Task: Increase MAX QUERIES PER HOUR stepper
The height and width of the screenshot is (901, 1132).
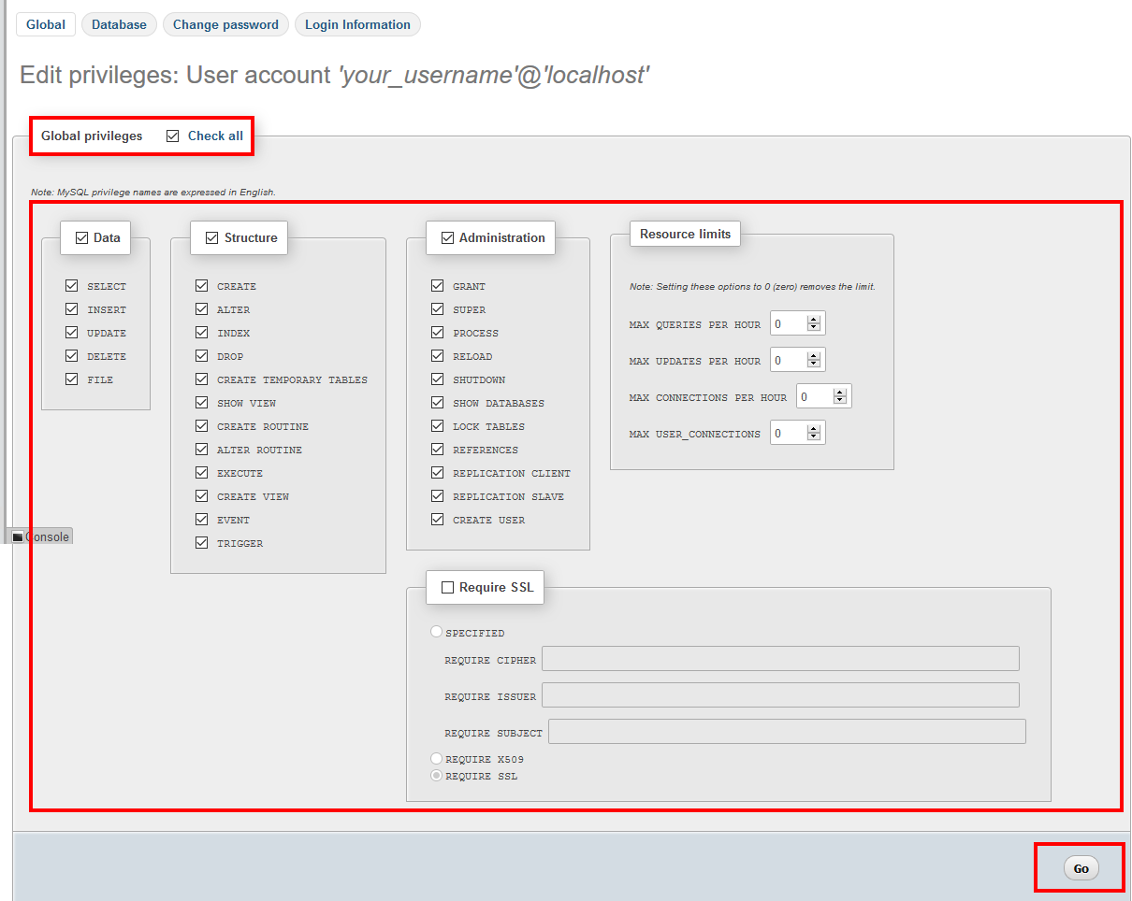Action: coord(814,320)
